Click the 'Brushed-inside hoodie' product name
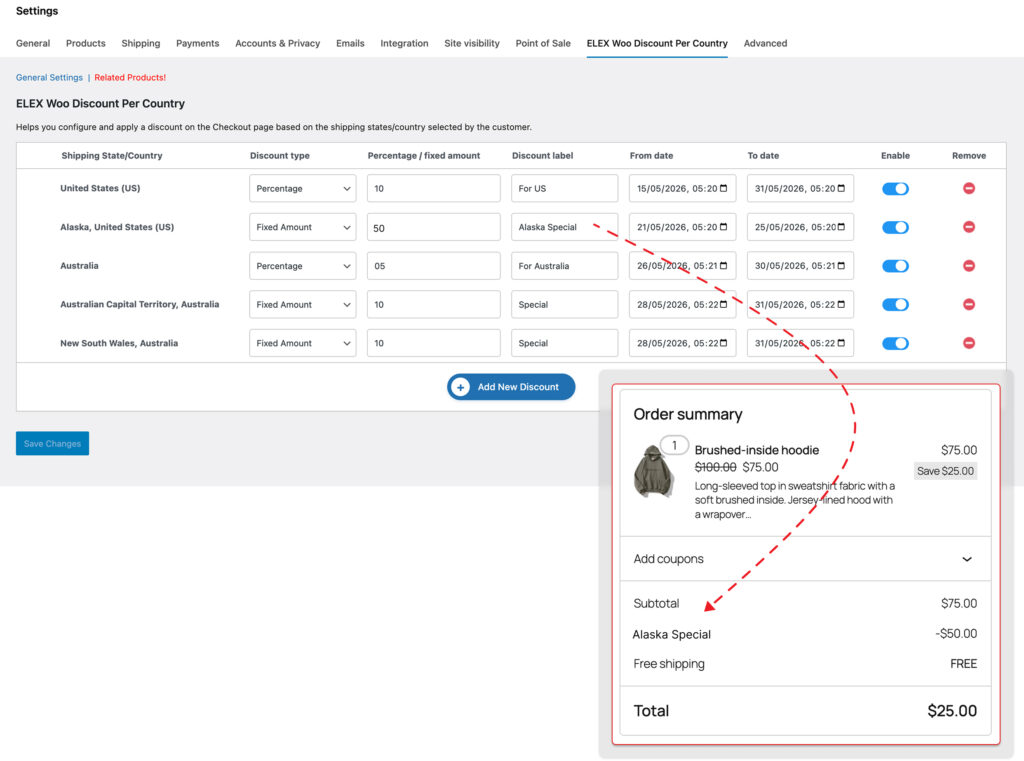The height and width of the screenshot is (761, 1024). pos(756,450)
